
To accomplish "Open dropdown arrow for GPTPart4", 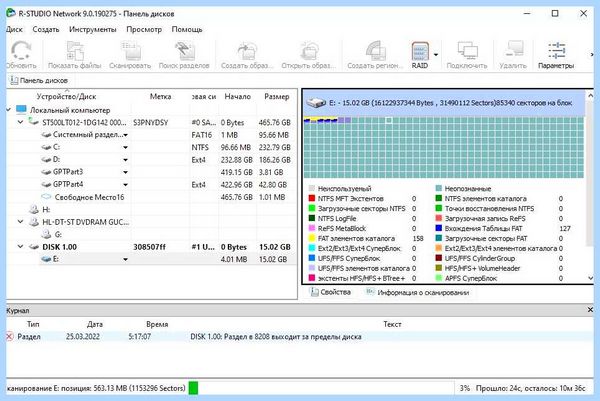I will coord(126,185).
